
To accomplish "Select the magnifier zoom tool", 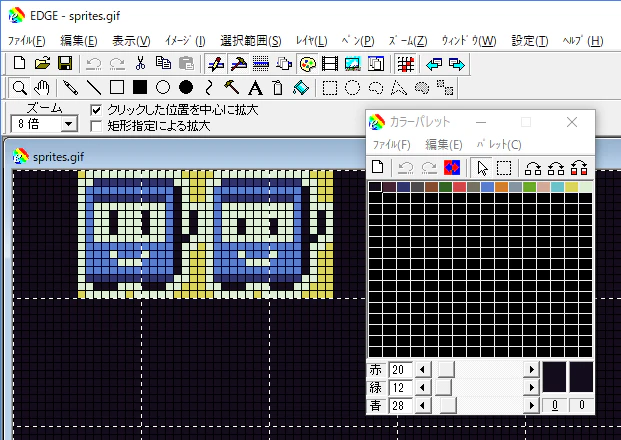I will 19,88.
